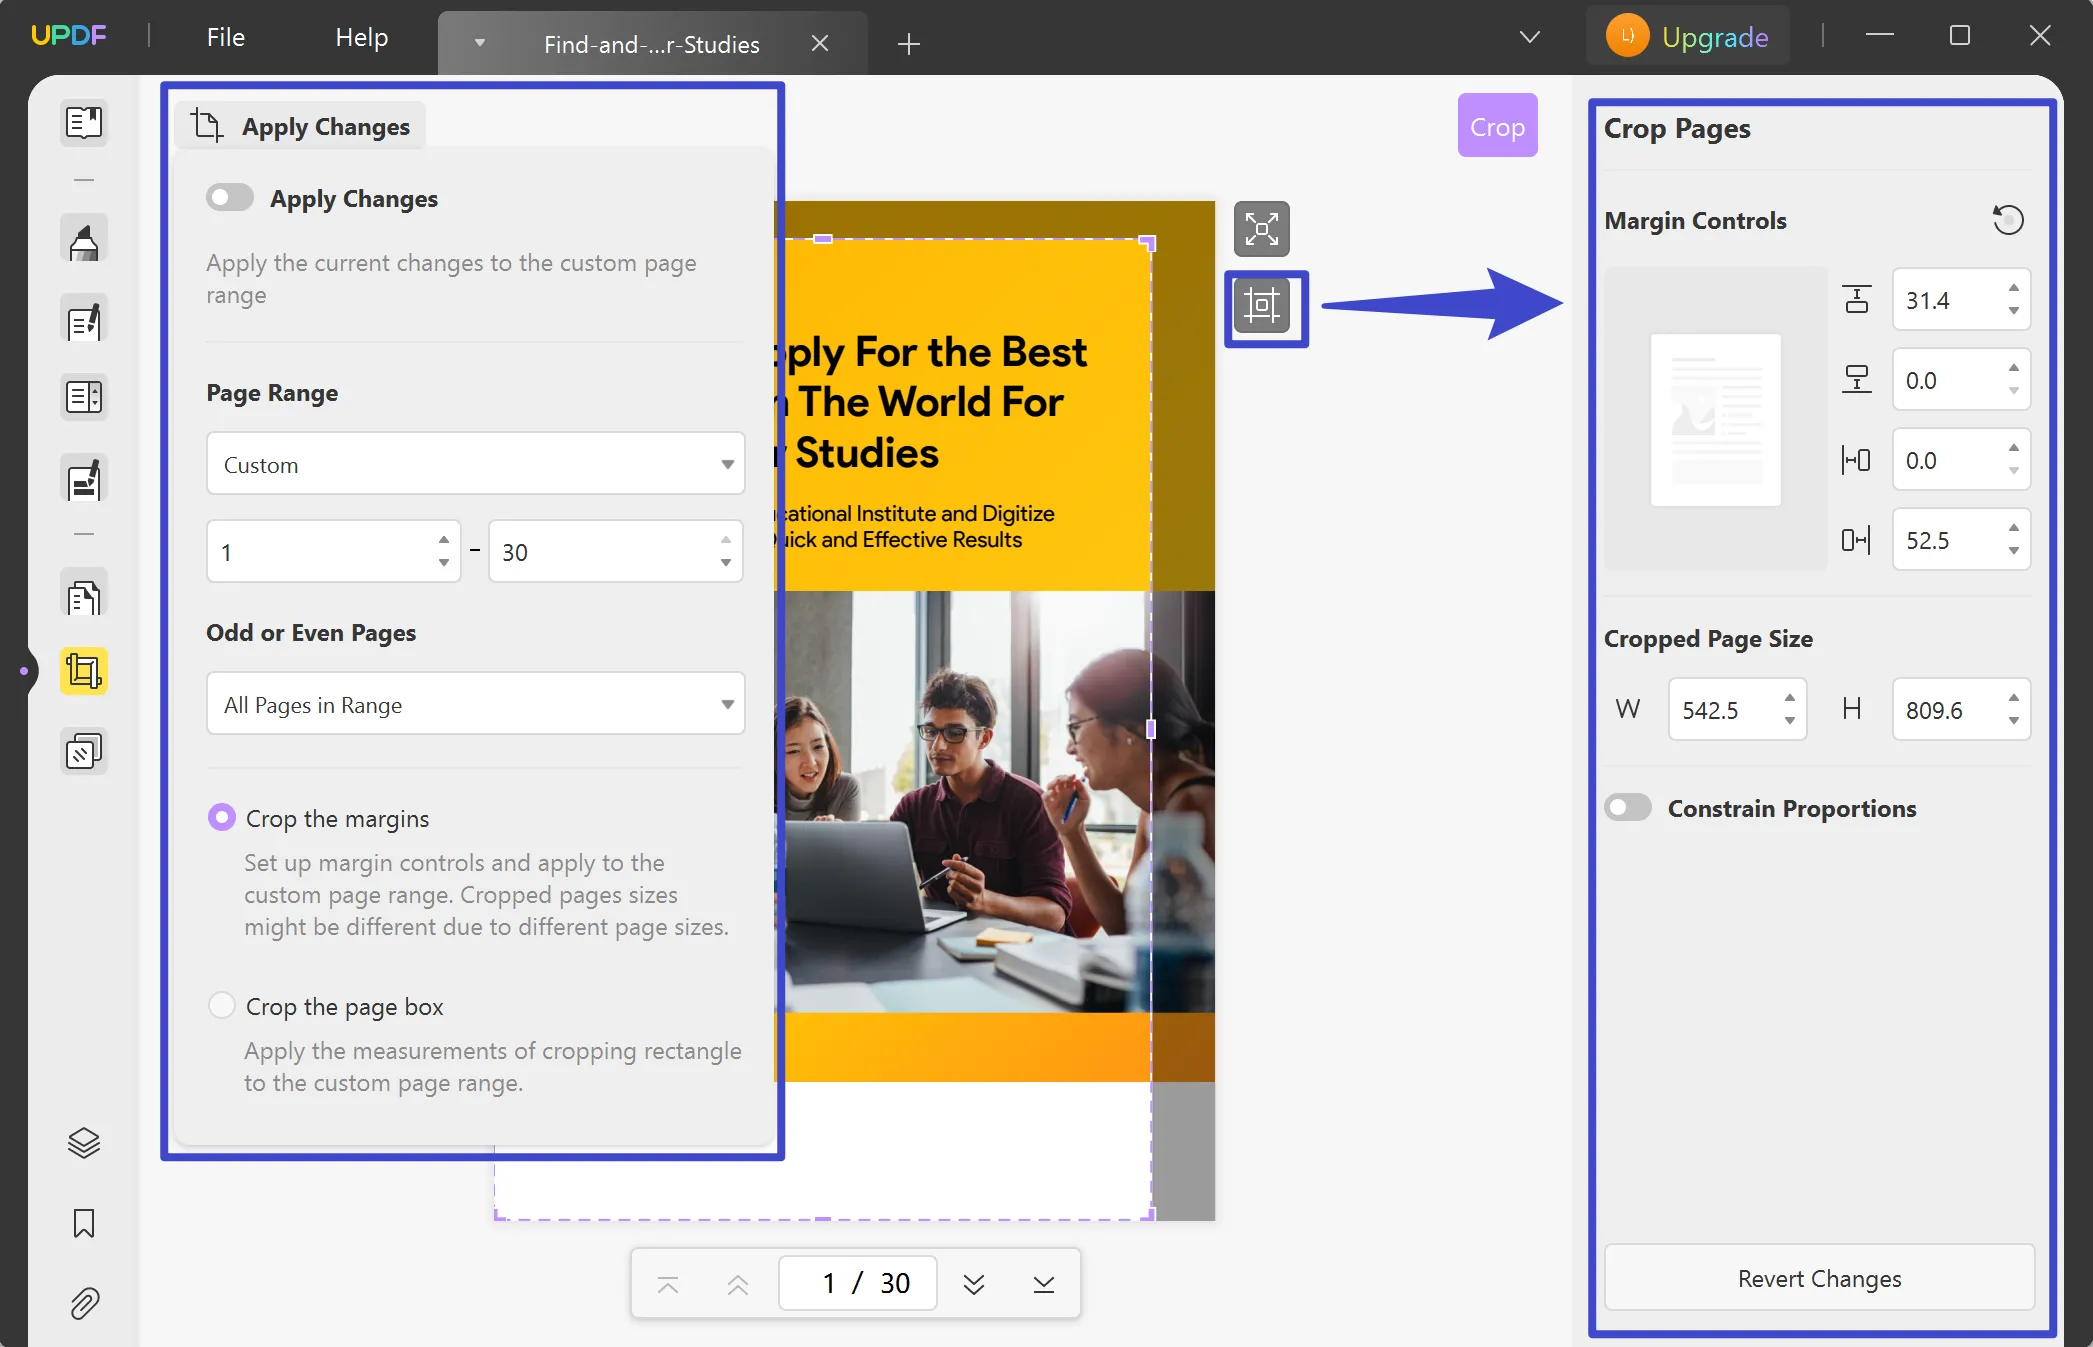Screen dimensions: 2093x1347
Task: Expand the Odd or Even Pages dropdown
Action: [474, 703]
